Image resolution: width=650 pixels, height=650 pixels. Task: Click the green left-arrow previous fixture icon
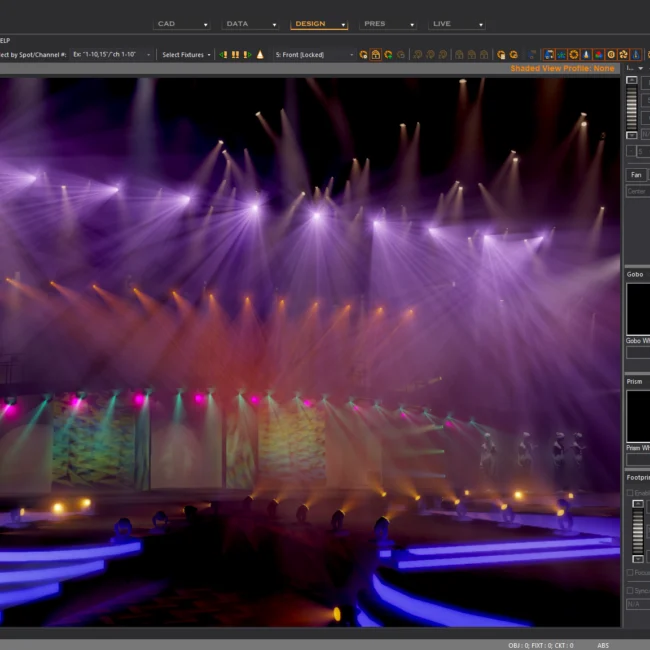click(x=223, y=55)
